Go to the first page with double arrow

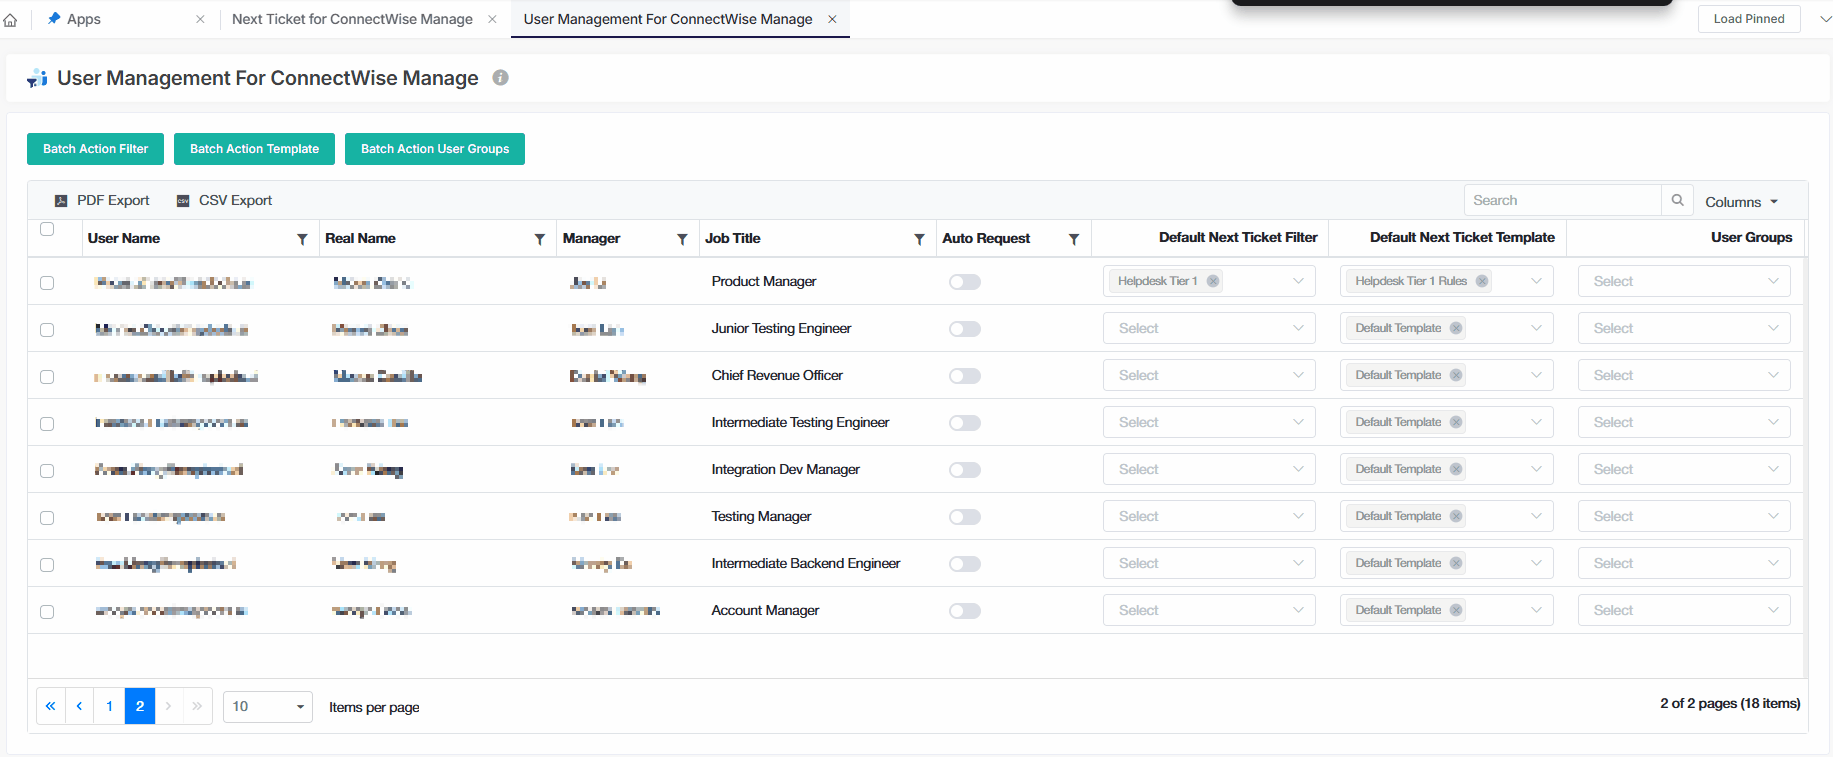coord(50,706)
